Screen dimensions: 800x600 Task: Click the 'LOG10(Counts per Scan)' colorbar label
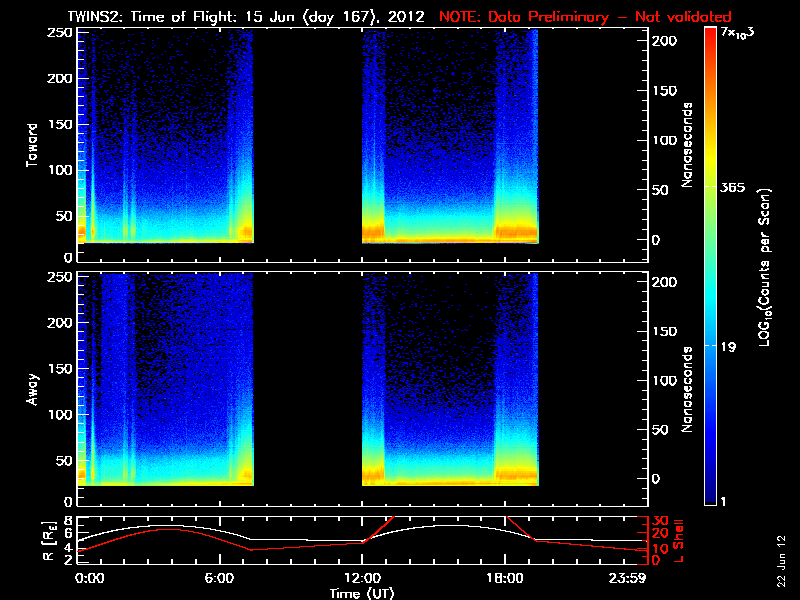[x=766, y=266]
